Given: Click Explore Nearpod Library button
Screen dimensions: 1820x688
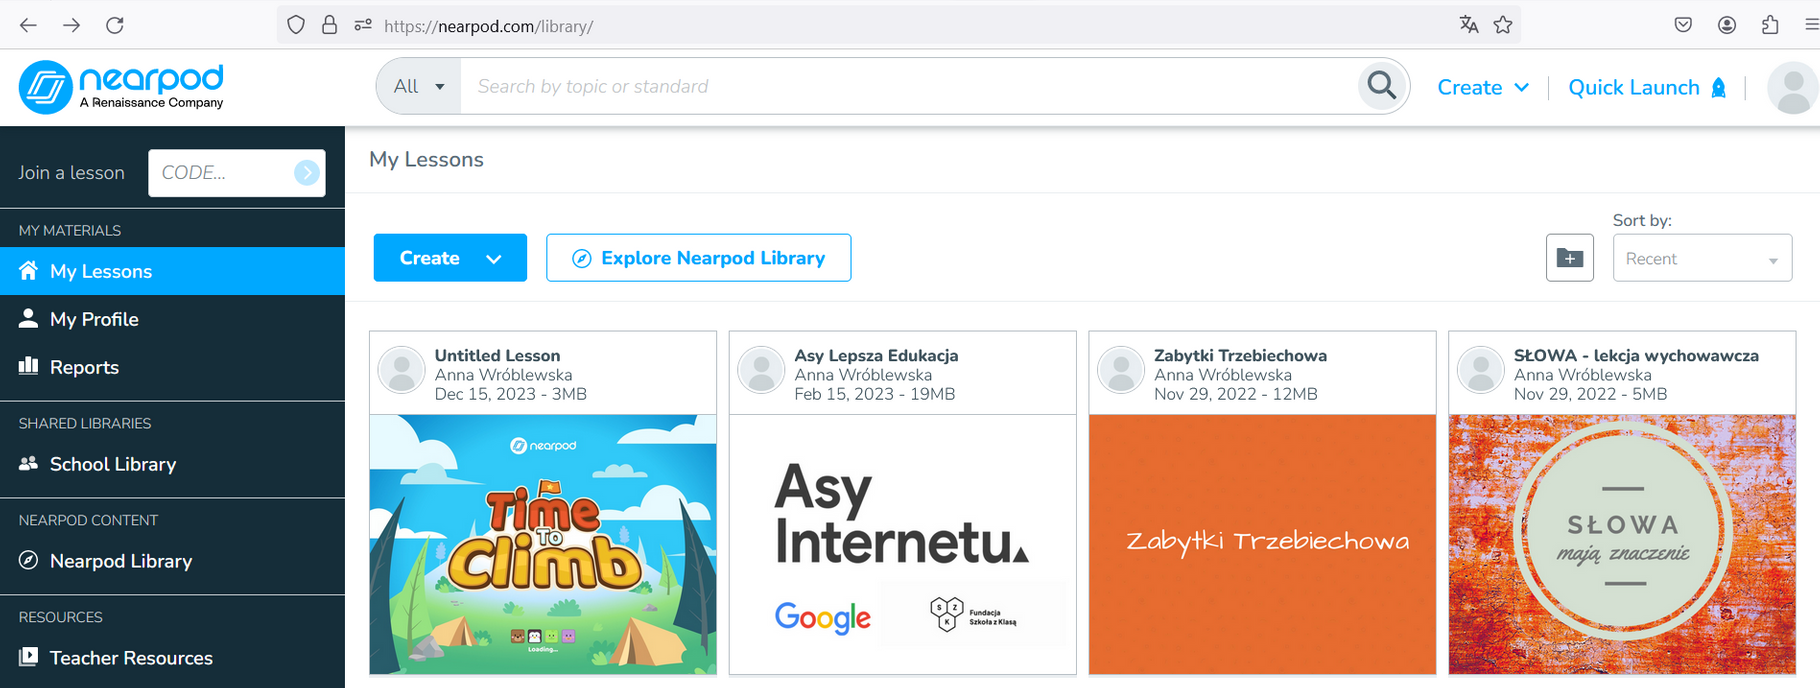Looking at the screenshot, I should (698, 258).
